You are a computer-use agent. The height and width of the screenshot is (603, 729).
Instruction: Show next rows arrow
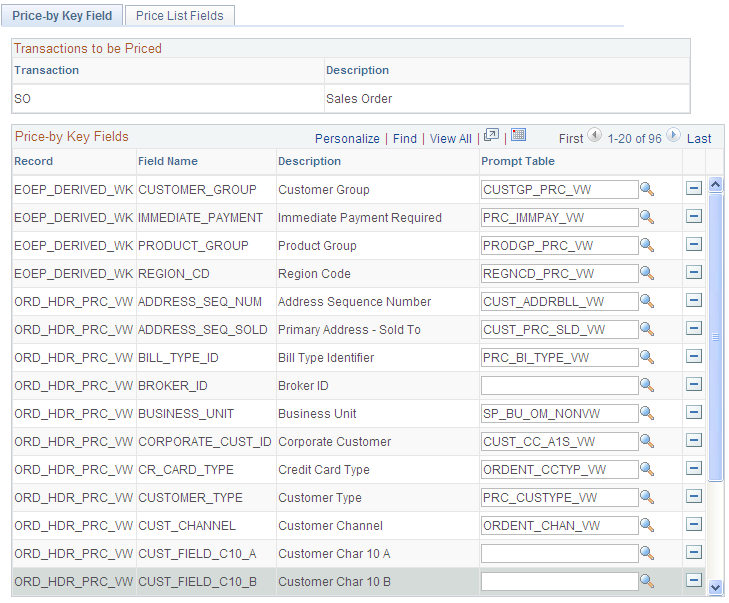point(673,135)
